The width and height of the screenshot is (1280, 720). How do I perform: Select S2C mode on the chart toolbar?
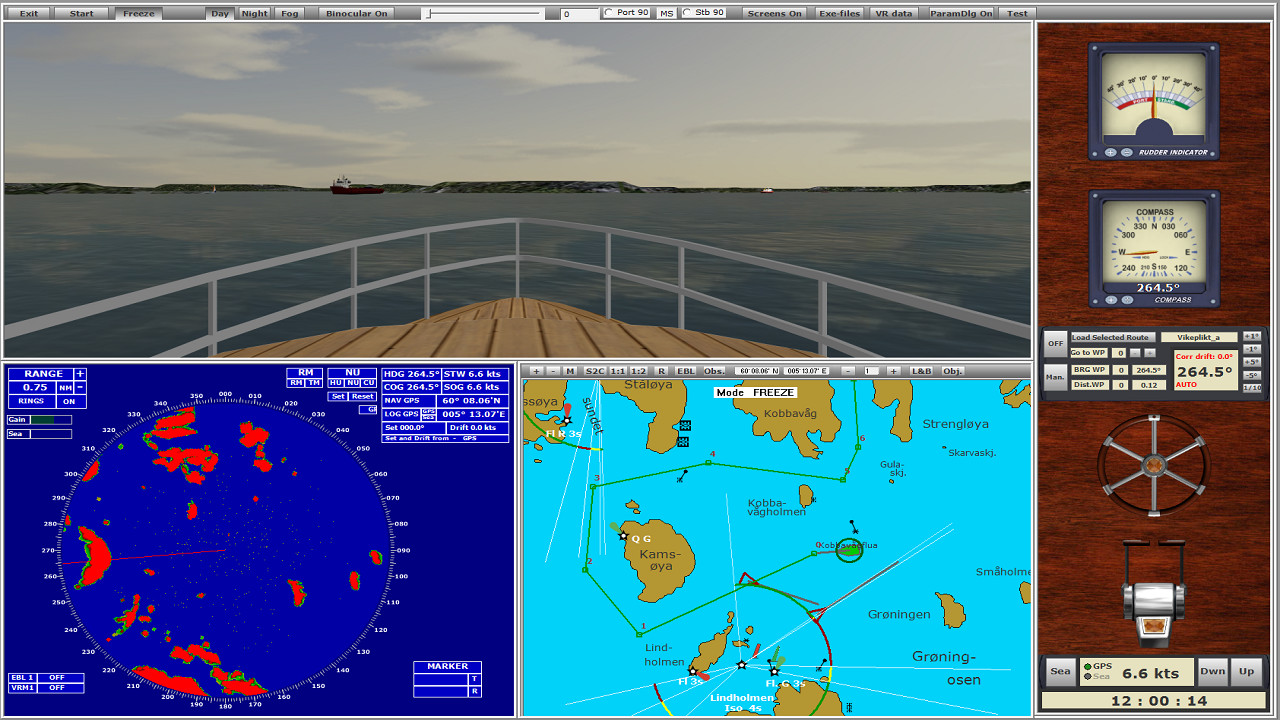pos(596,370)
